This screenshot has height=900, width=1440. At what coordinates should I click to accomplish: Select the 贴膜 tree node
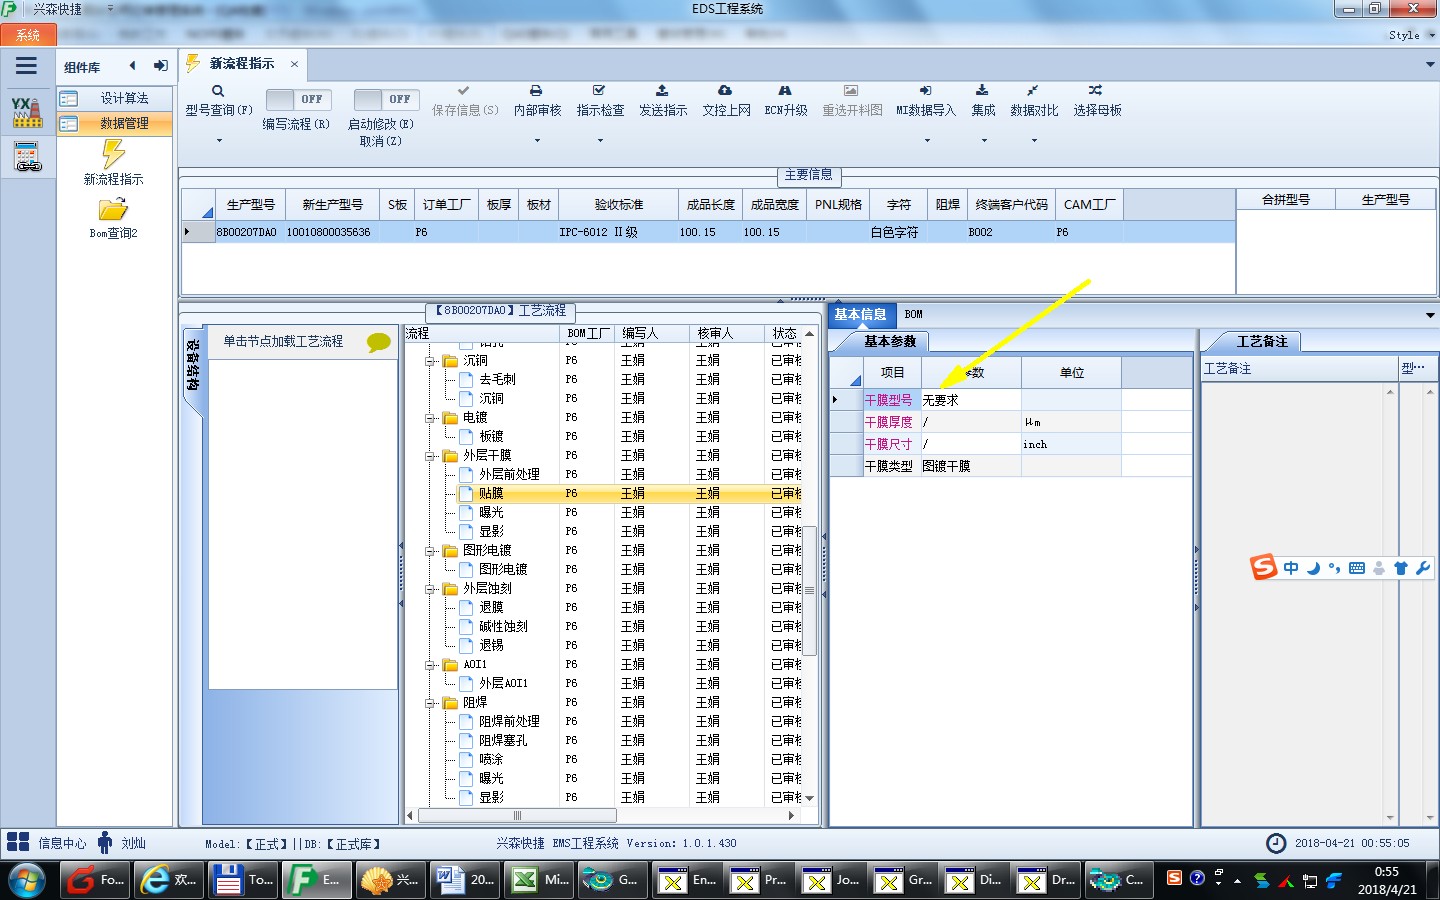click(491, 494)
